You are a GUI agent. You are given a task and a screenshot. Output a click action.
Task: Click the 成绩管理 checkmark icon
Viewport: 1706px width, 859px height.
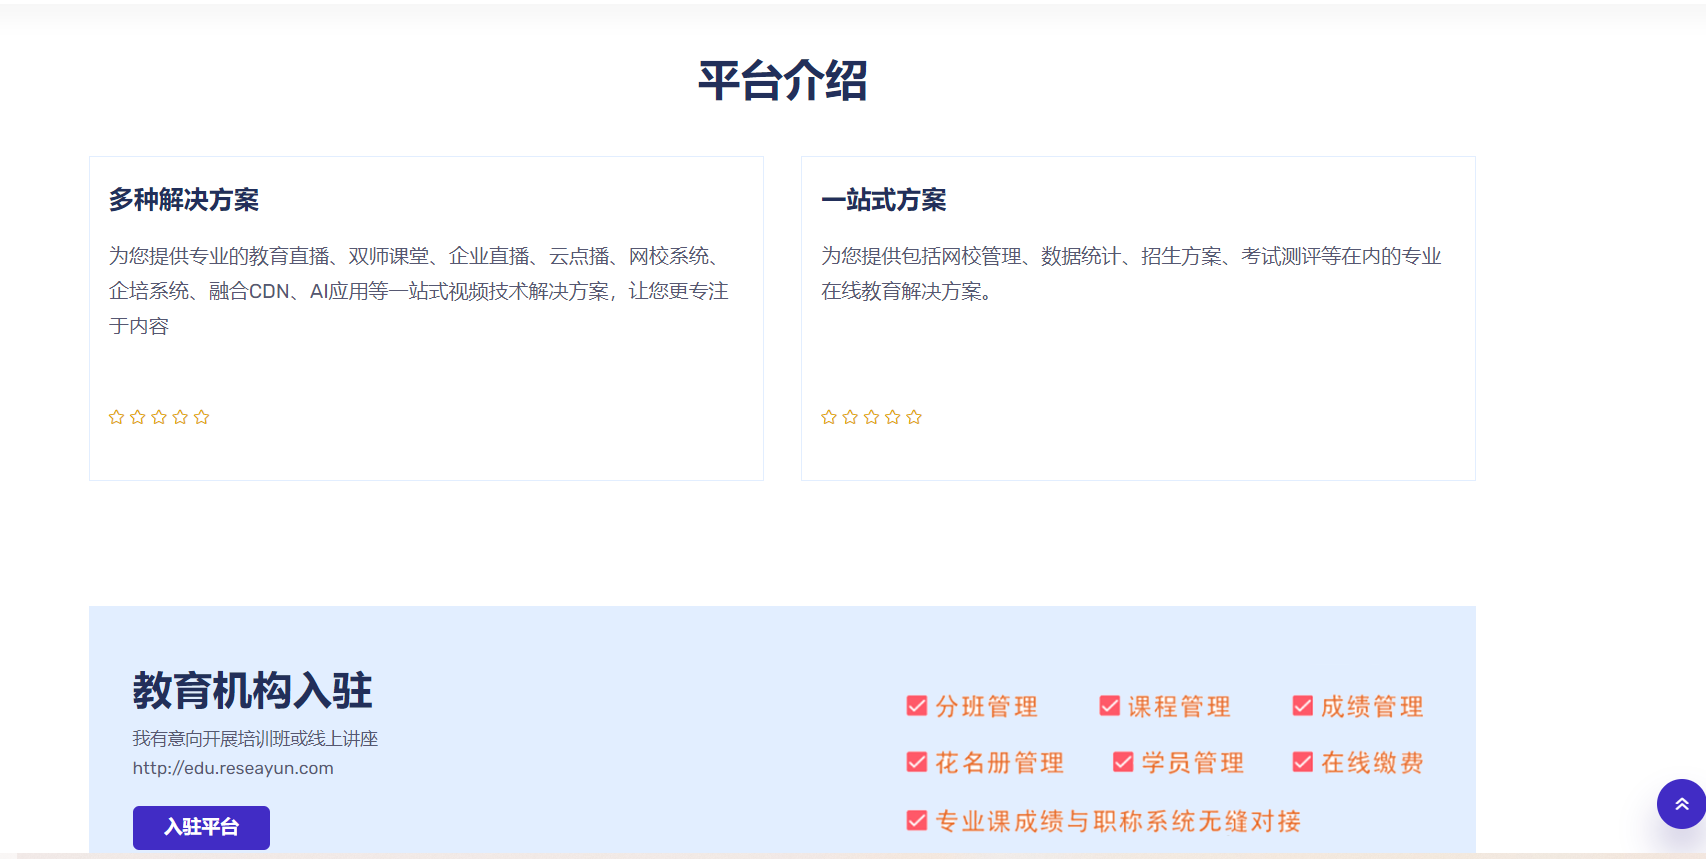point(1303,706)
